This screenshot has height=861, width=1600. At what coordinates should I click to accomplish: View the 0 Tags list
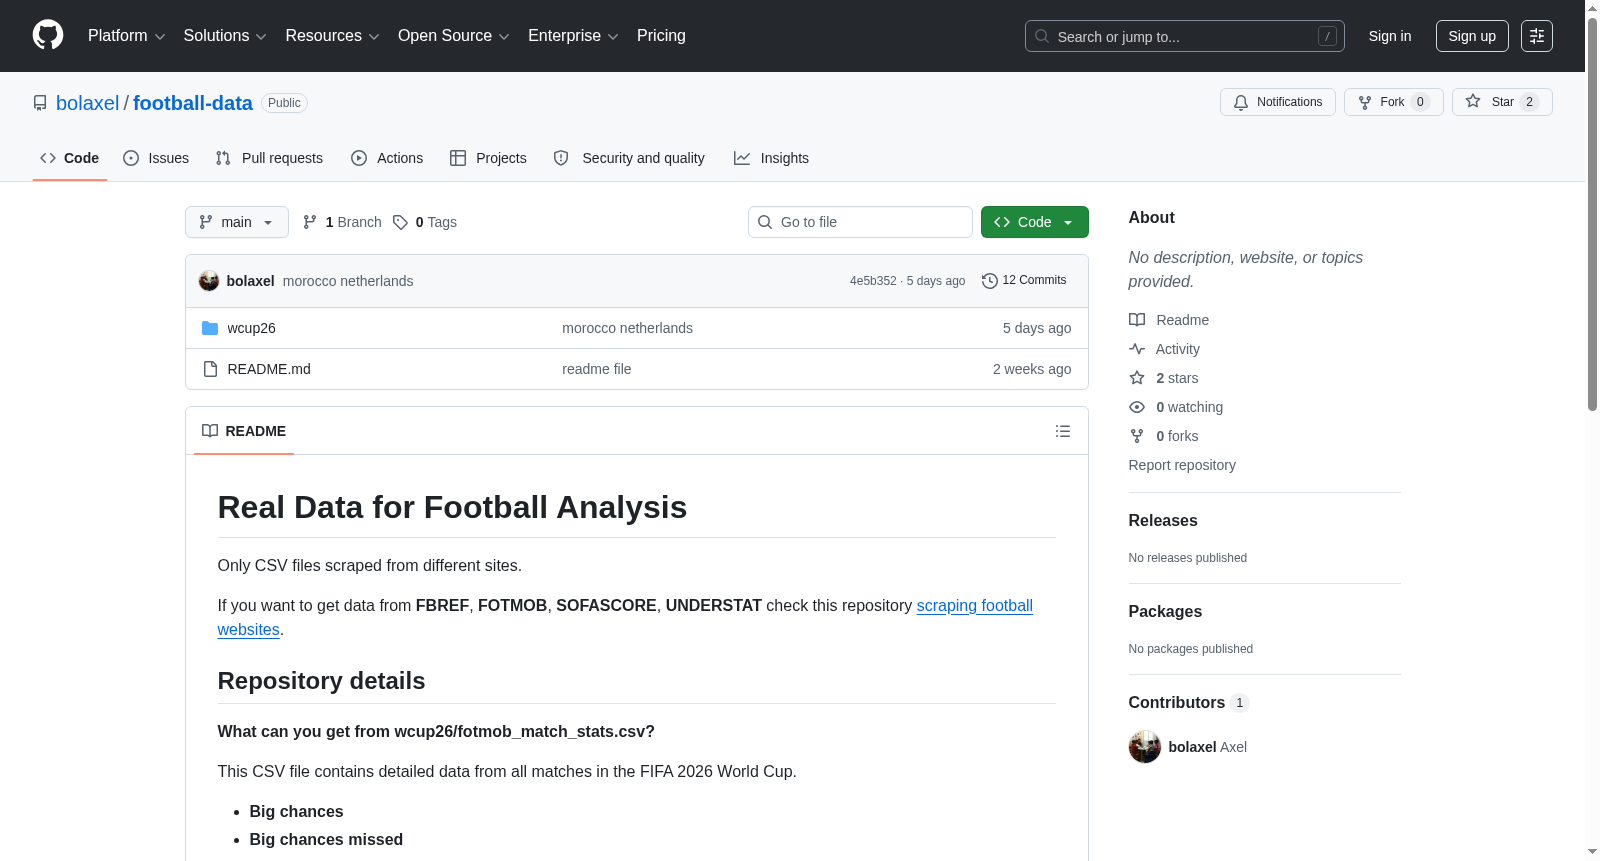pyautogui.click(x=425, y=222)
